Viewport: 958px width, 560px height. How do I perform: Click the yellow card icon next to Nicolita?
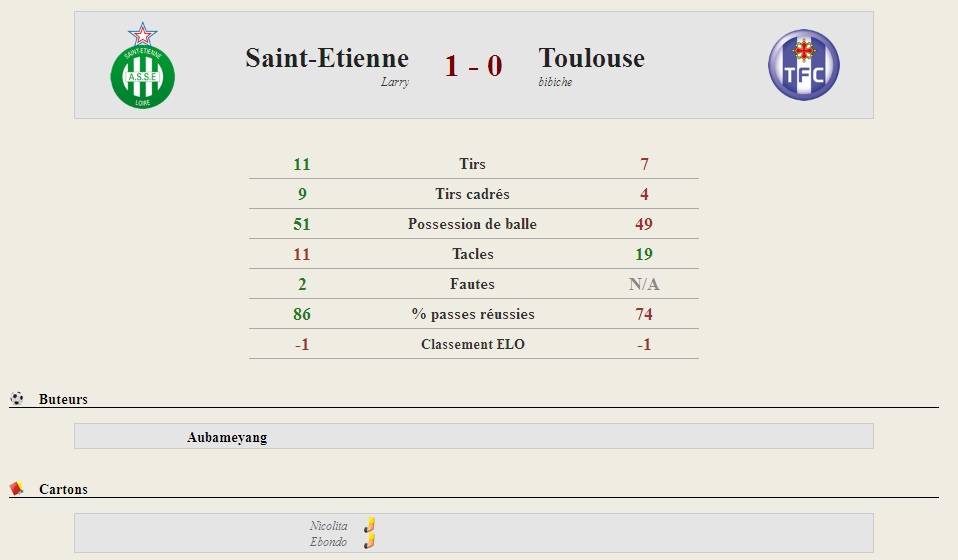[369, 525]
